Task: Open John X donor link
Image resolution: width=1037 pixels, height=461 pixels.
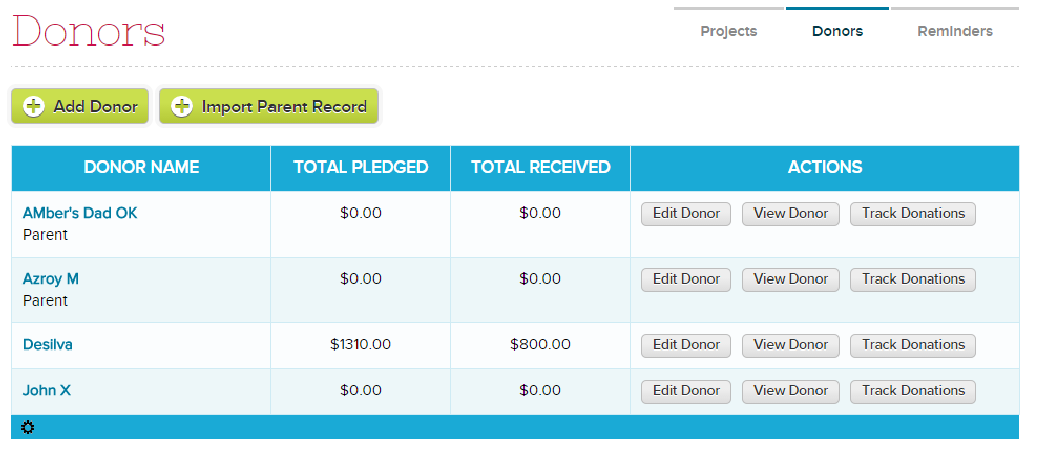Action: click(x=46, y=390)
